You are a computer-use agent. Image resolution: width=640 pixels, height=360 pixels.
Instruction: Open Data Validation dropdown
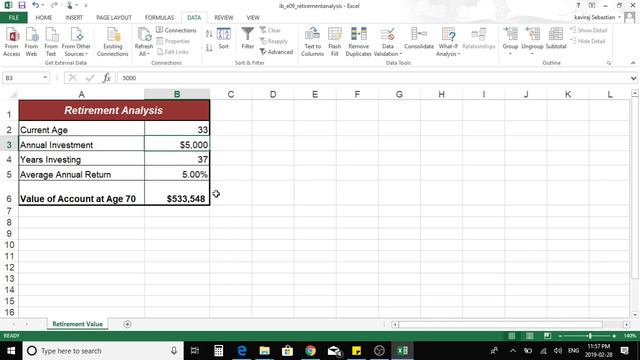click(387, 50)
